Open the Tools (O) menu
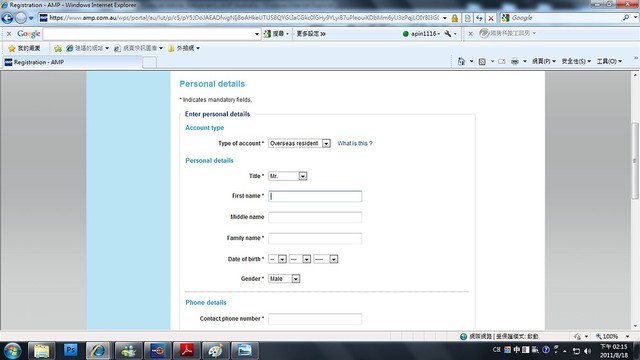 [x=609, y=61]
